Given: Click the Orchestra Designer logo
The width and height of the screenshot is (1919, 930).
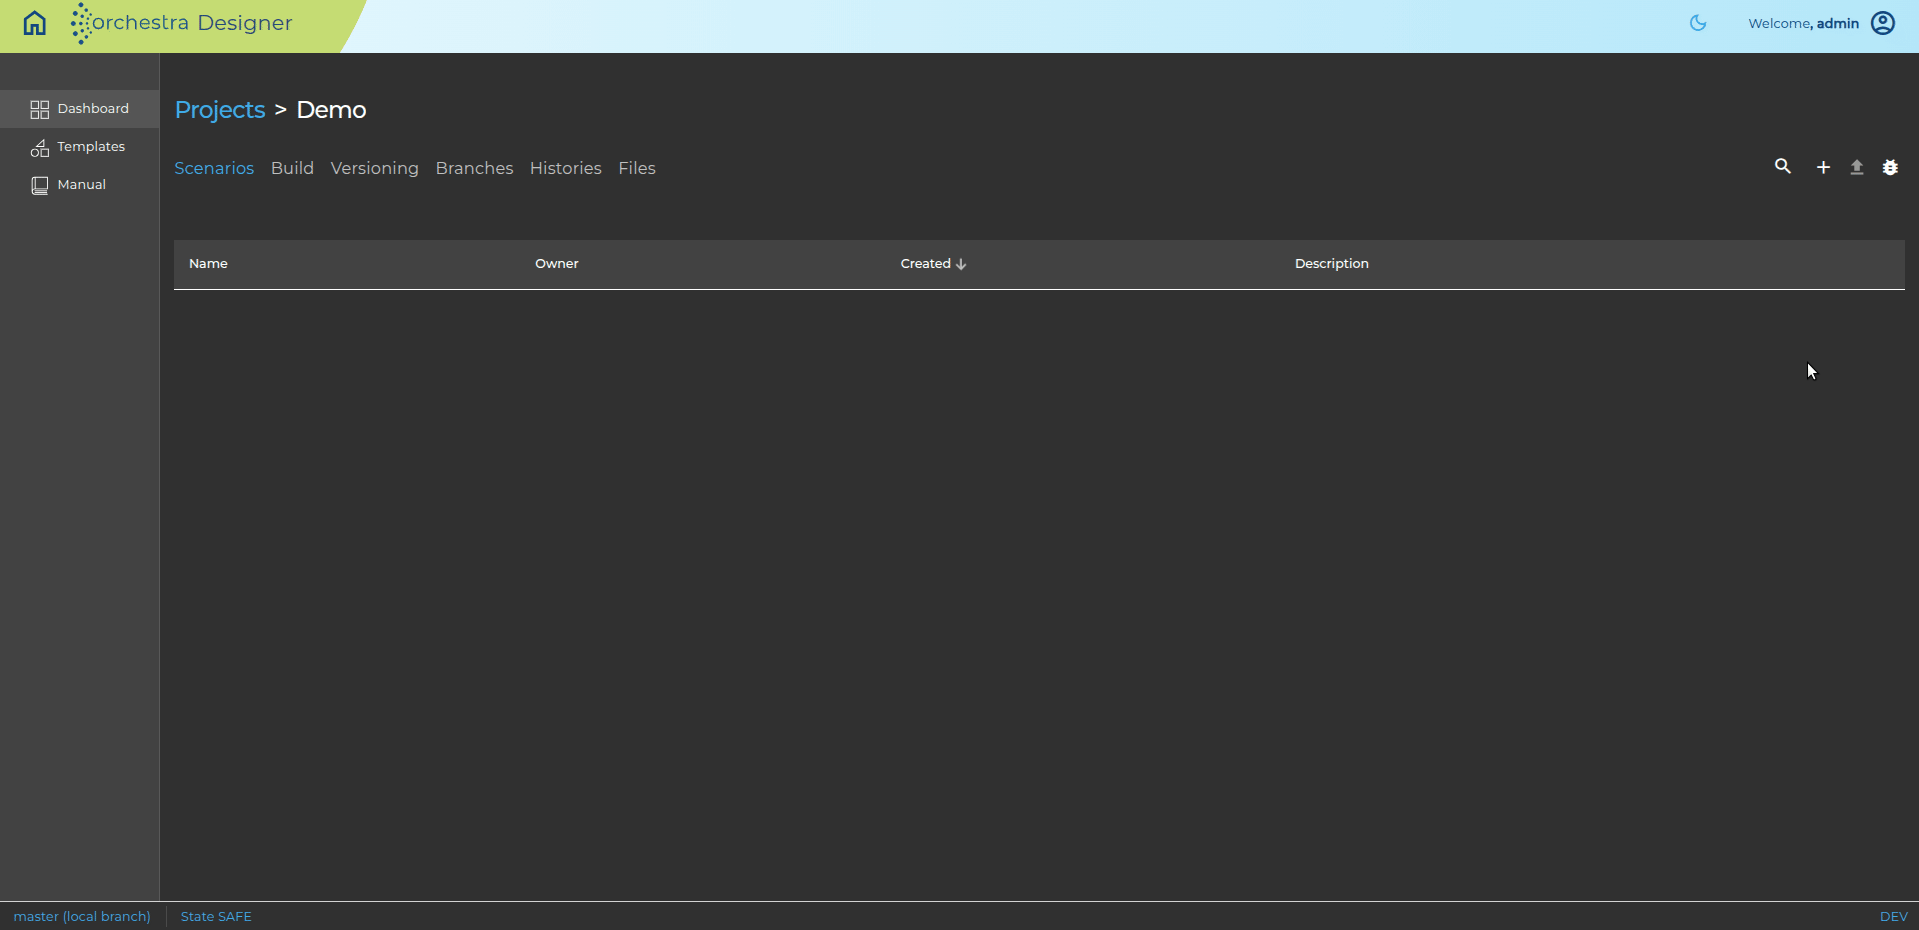Looking at the screenshot, I should click(x=181, y=23).
